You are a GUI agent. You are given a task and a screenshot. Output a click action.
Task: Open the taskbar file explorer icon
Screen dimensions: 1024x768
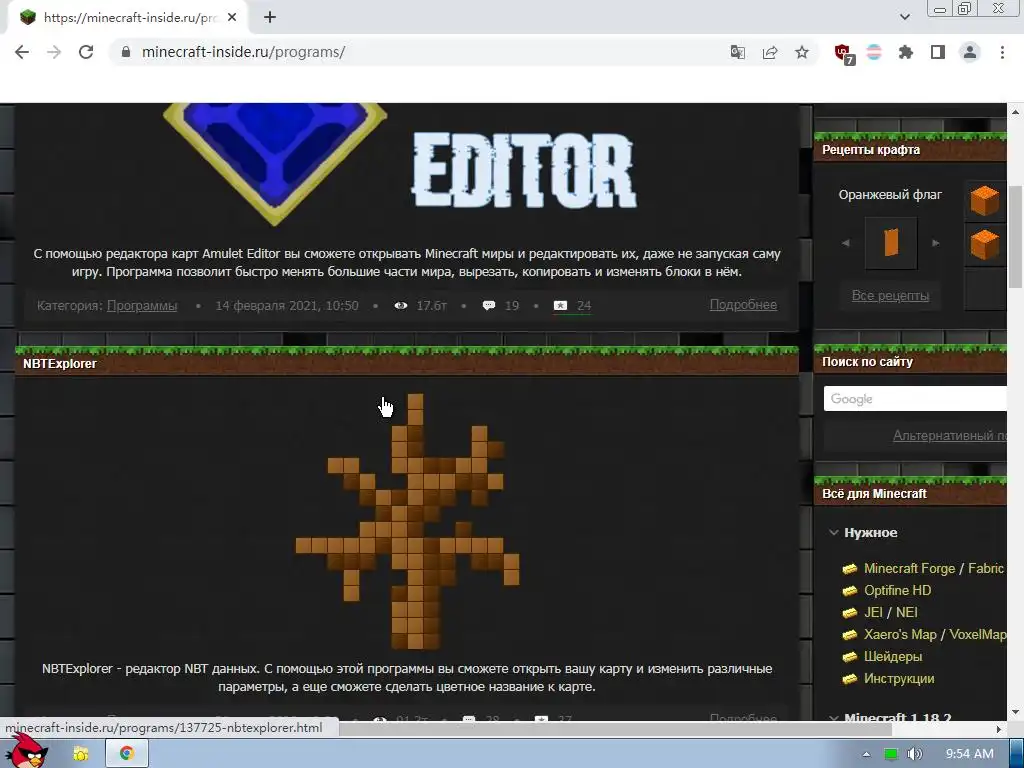click(81, 754)
